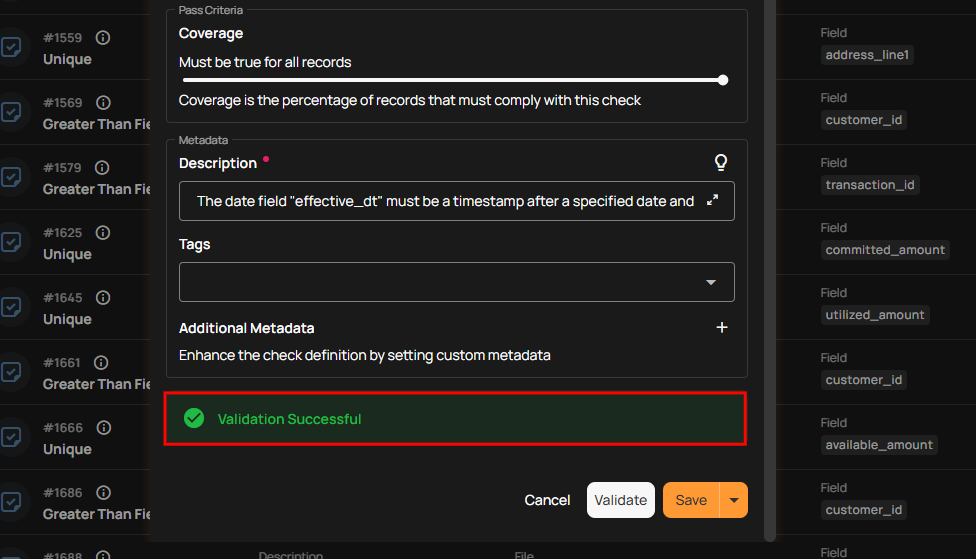The width and height of the screenshot is (976, 559).
Task: Click the address_line1 field tag
Action: click(867, 55)
